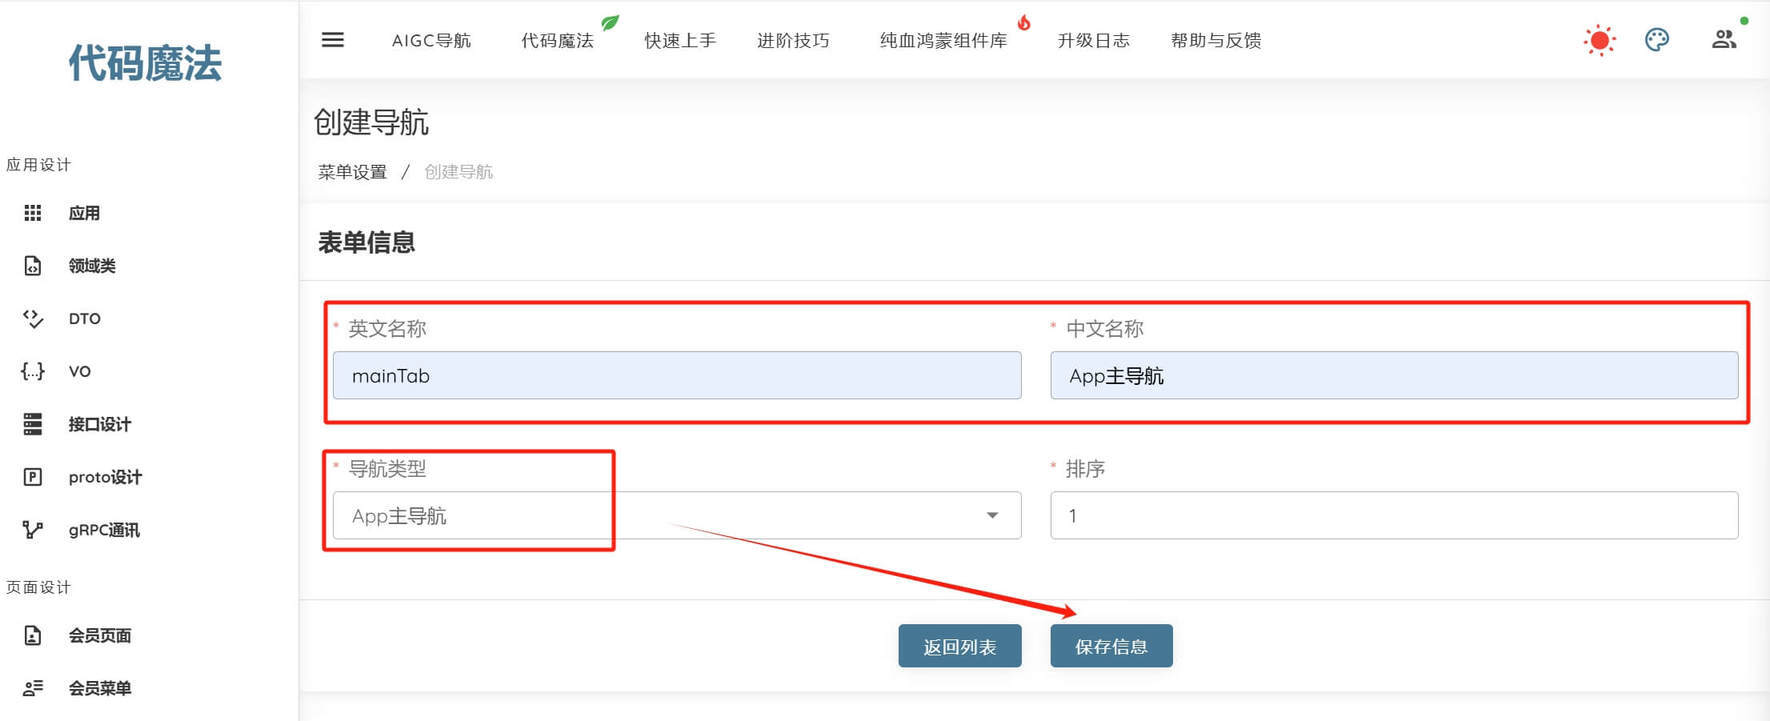Click the 英文名称 field label
This screenshot has width=1770, height=721.
tap(387, 328)
